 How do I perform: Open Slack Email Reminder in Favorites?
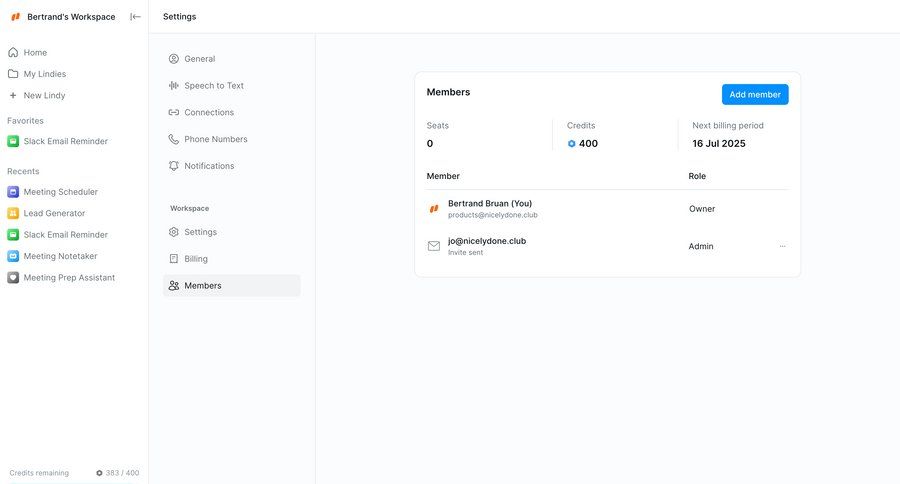65,141
